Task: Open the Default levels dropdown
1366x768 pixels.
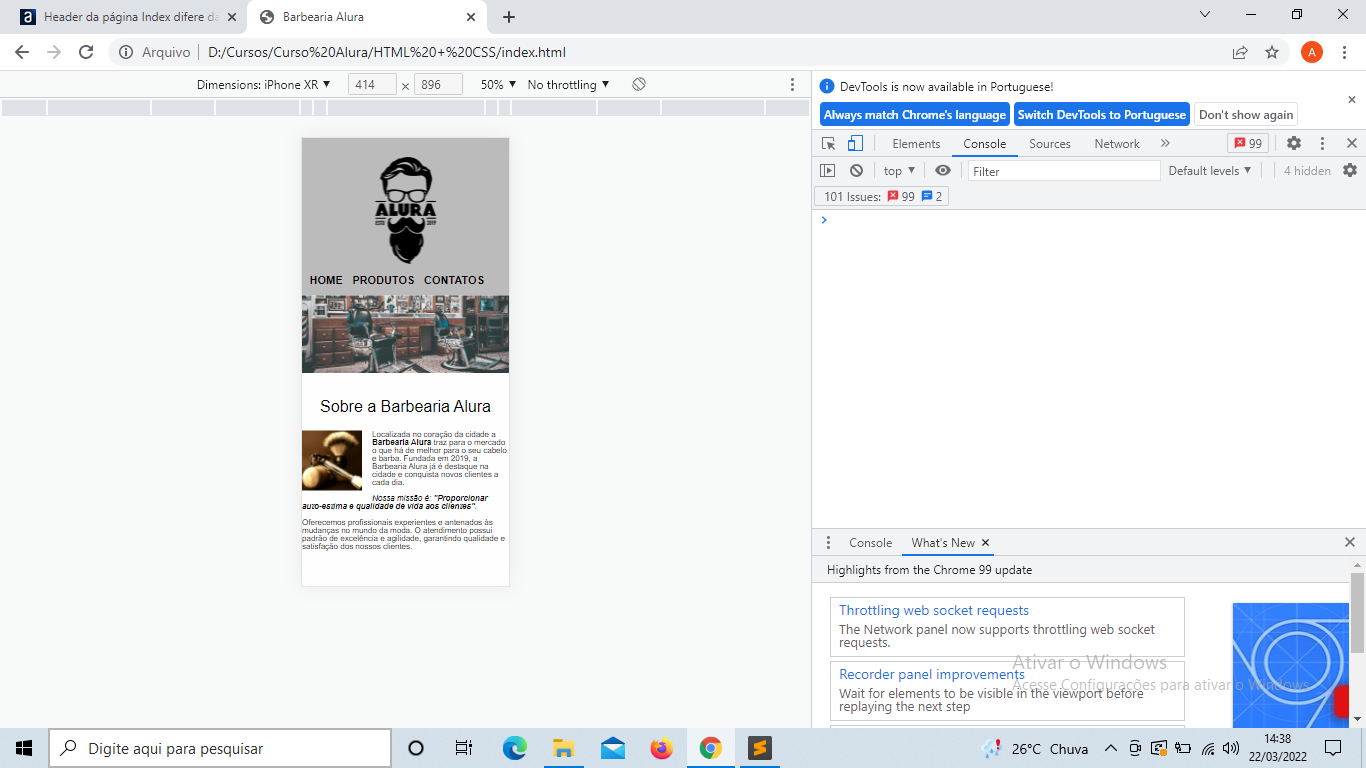Action: pos(1210,171)
